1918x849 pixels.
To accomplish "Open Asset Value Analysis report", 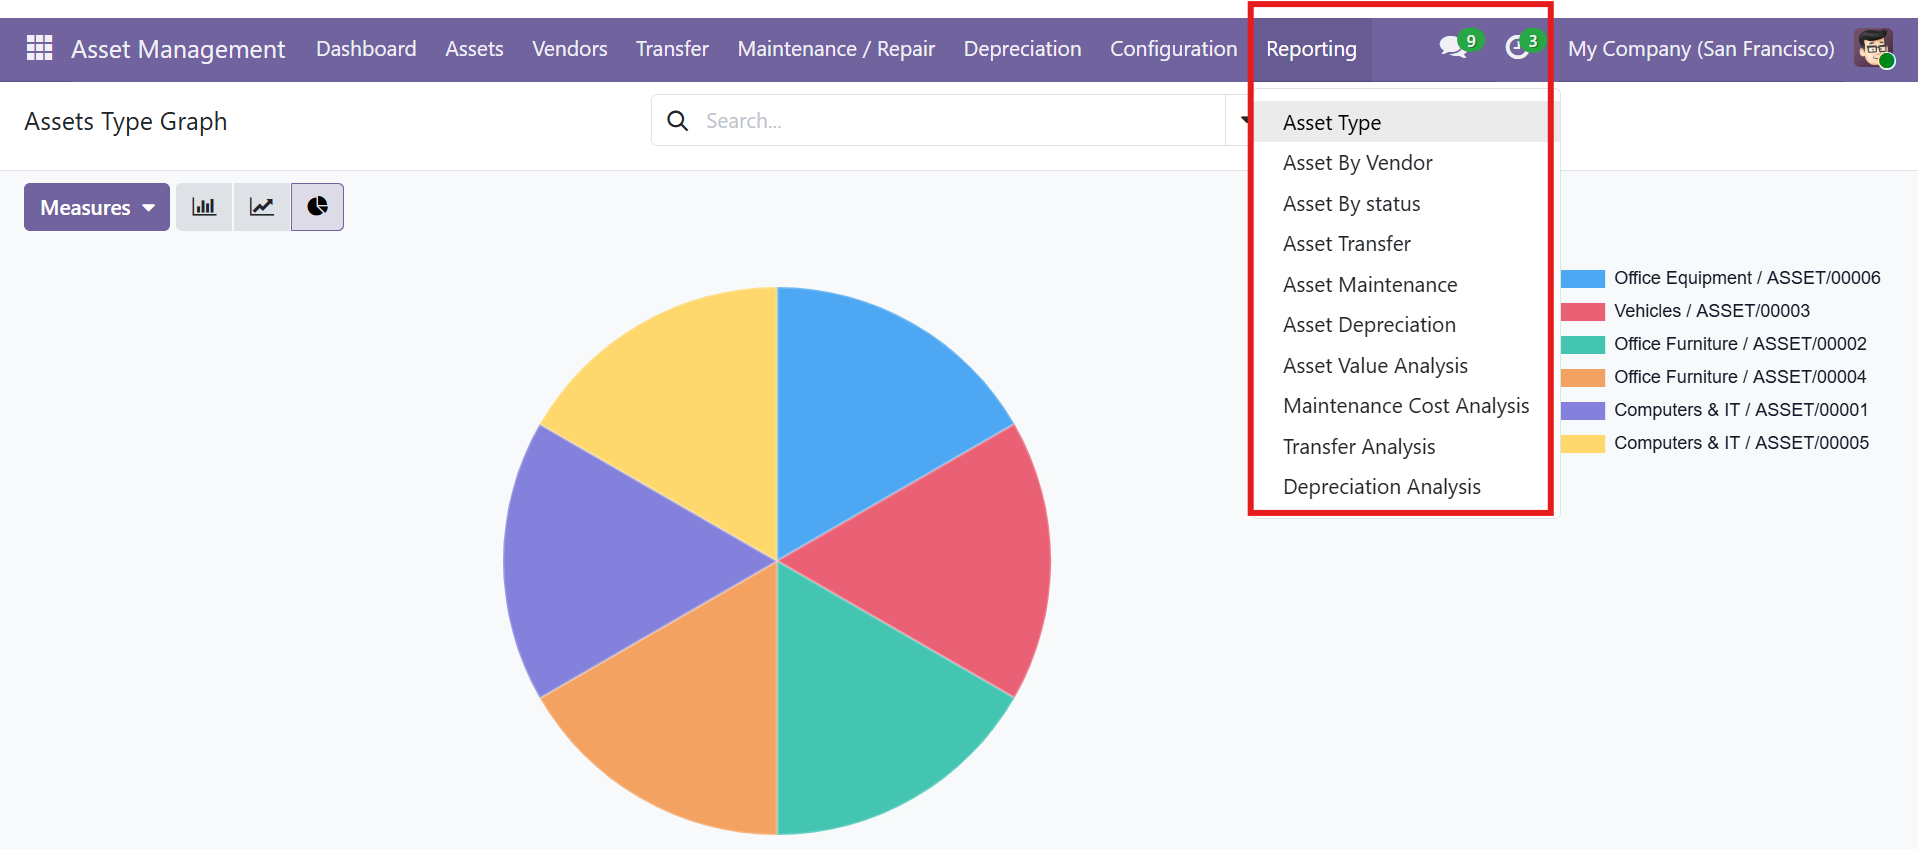I will pos(1405,366).
